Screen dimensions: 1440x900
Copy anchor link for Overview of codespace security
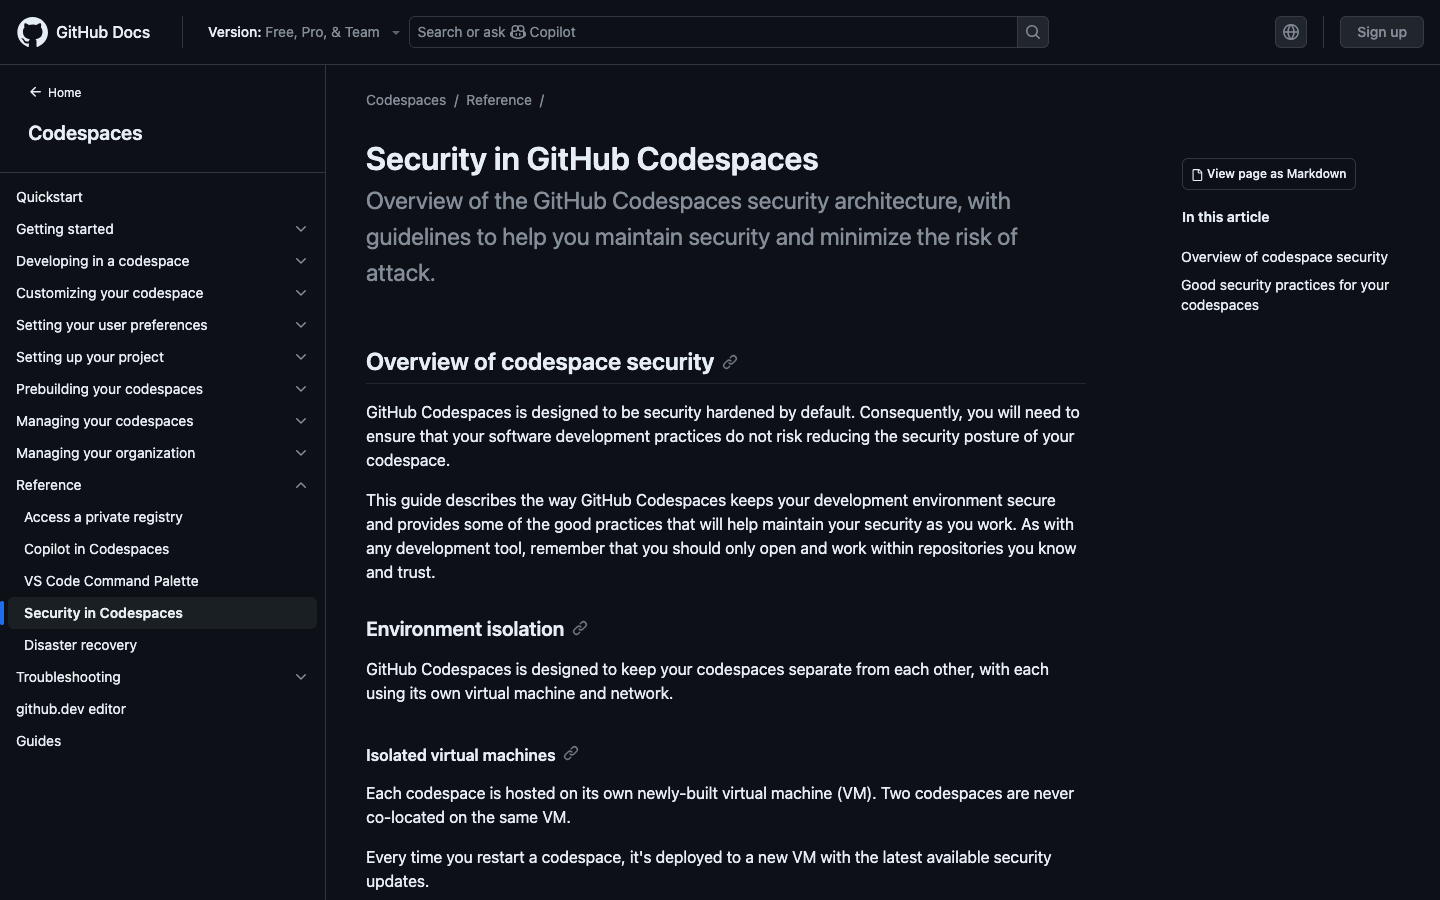(x=731, y=363)
